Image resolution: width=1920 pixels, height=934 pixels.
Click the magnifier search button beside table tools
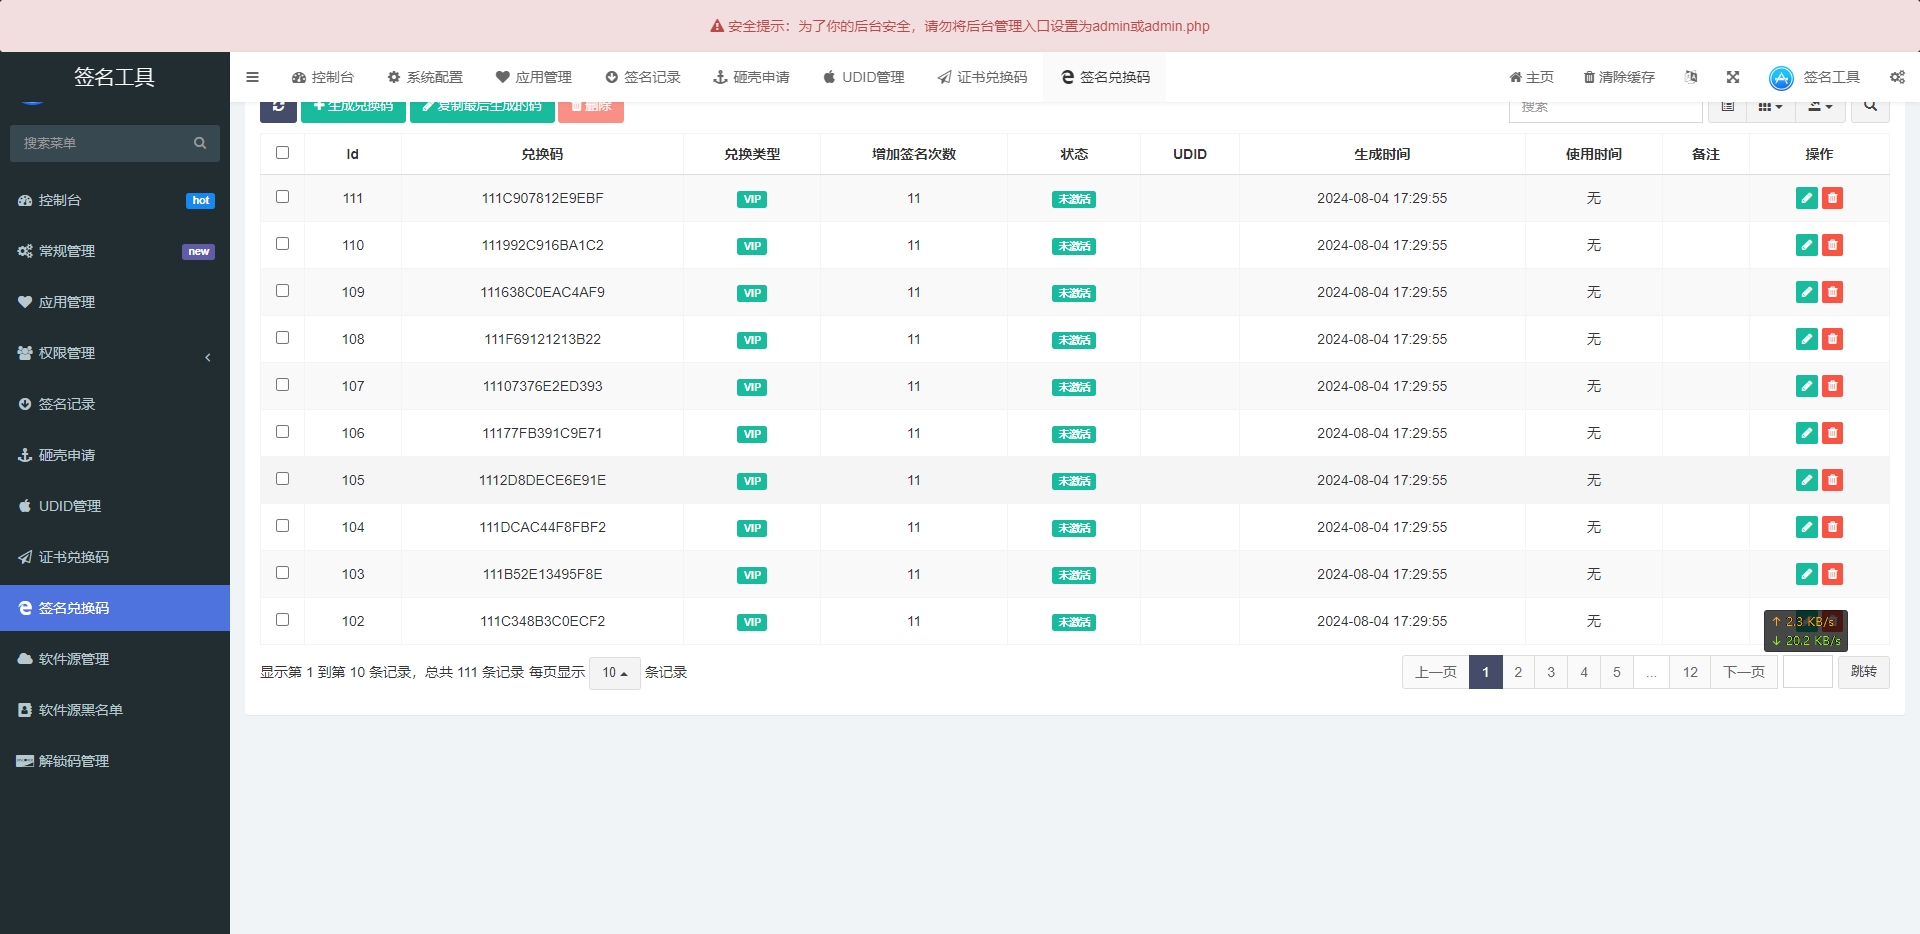(1870, 108)
